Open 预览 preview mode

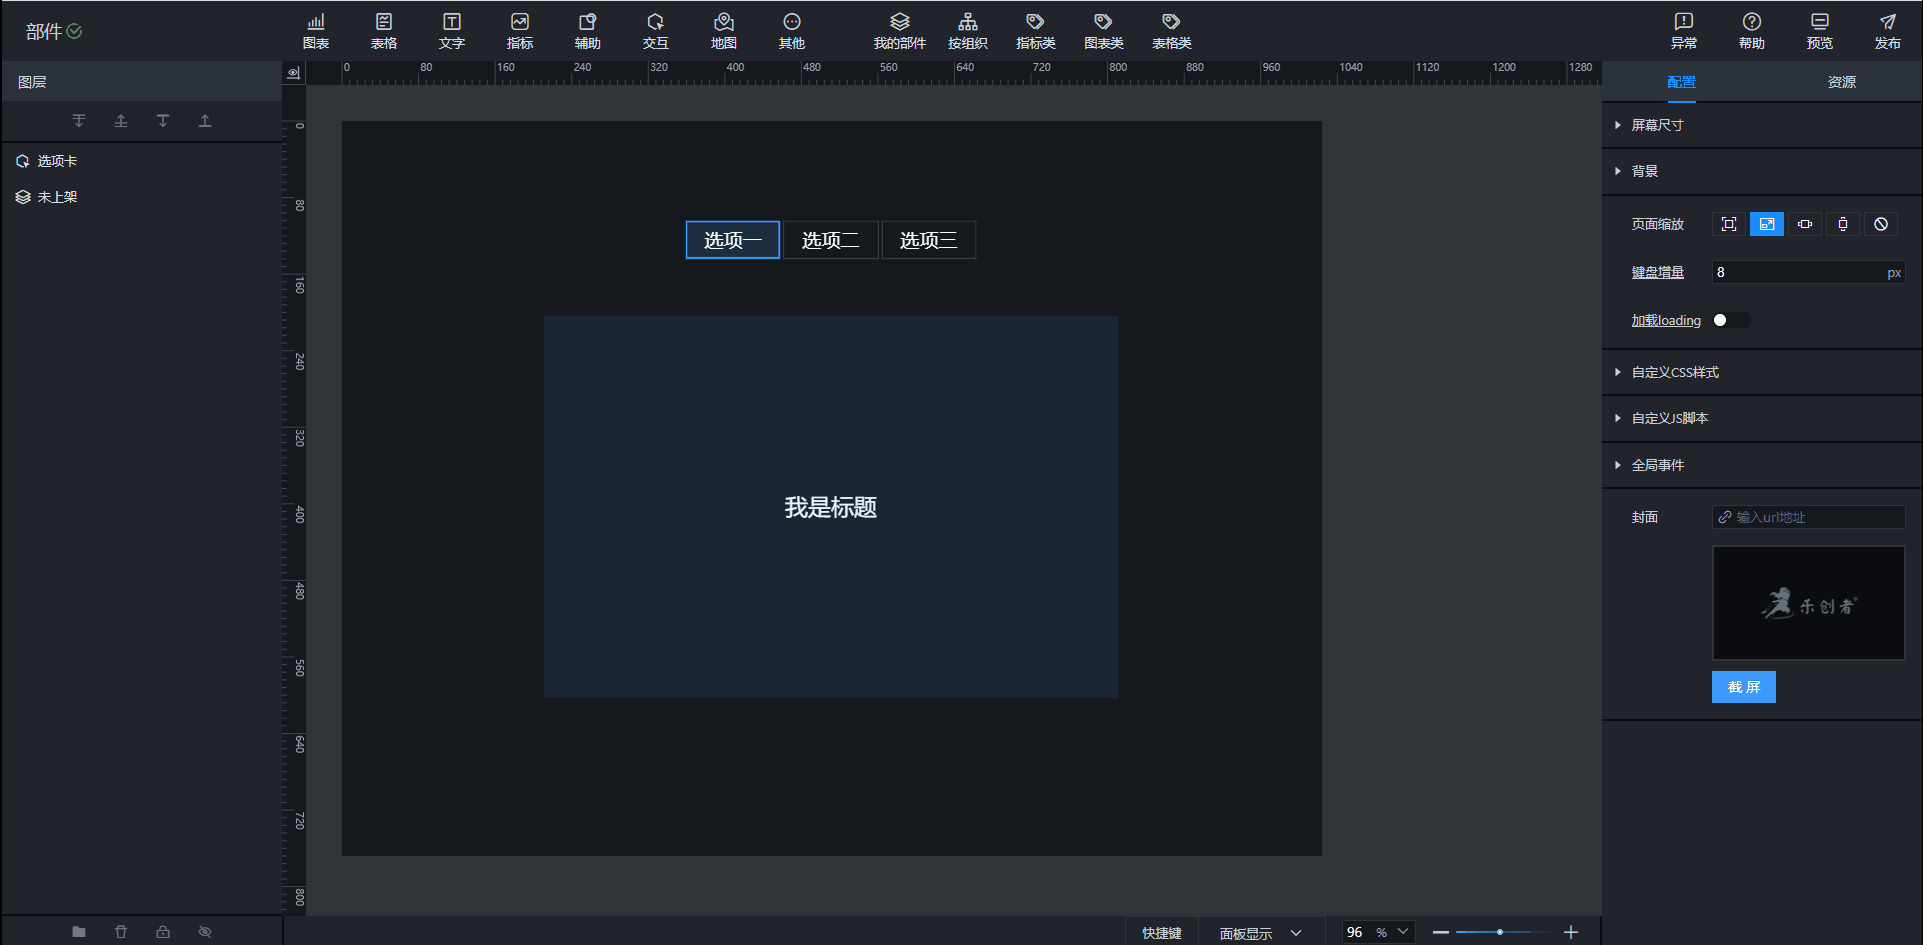1819,31
